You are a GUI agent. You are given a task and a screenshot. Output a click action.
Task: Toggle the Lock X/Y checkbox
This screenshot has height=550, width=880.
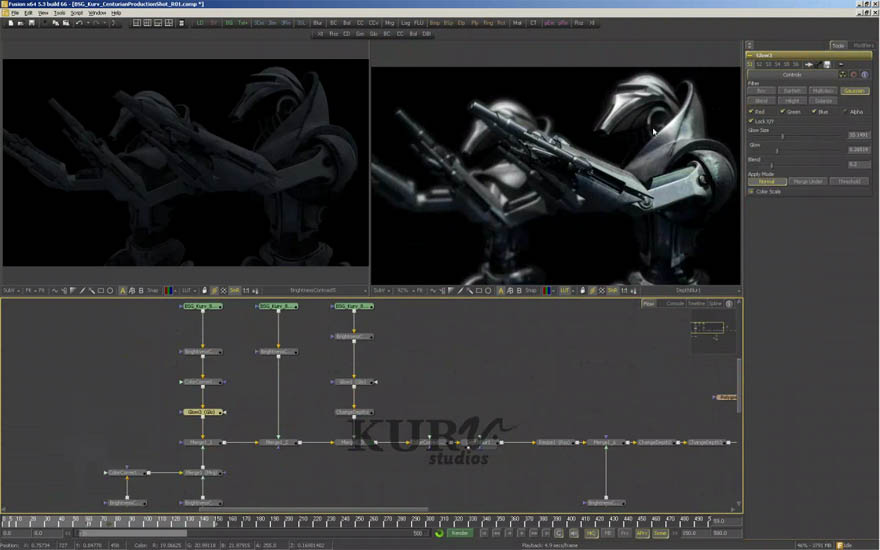pyautogui.click(x=751, y=121)
